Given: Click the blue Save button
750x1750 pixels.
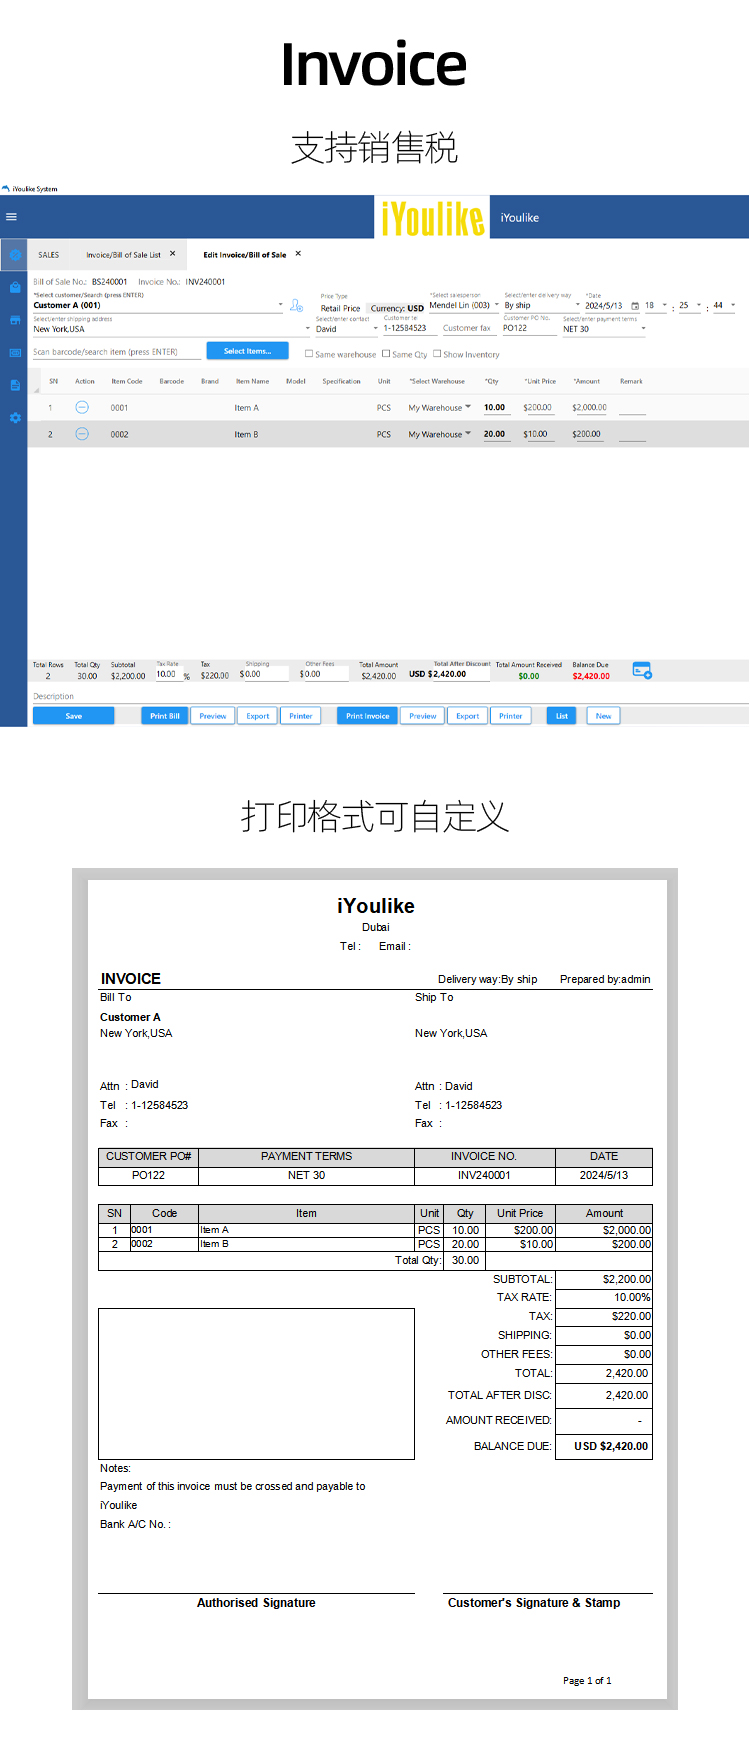Looking at the screenshot, I should [x=74, y=716].
